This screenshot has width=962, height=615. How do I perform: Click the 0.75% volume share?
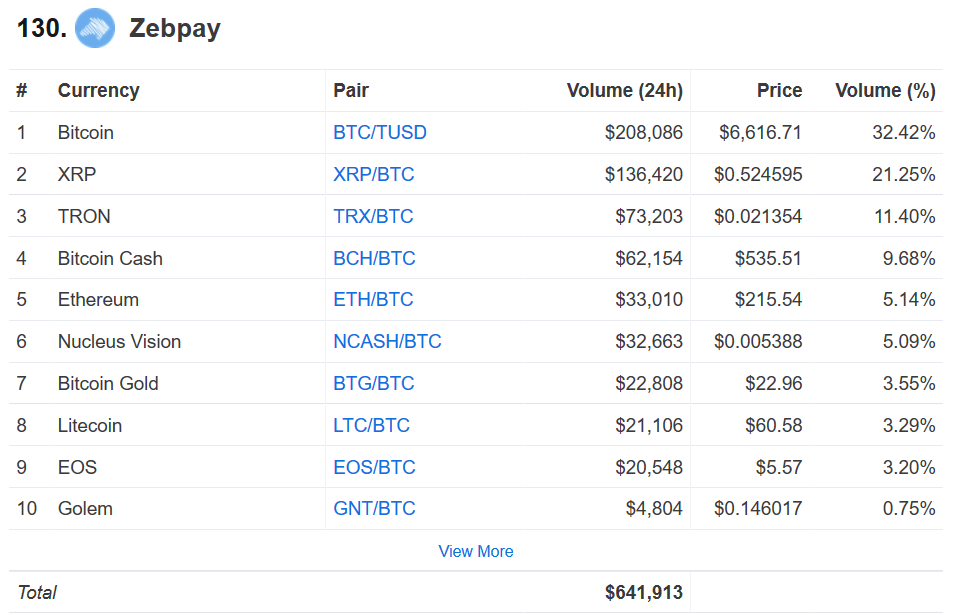point(909,508)
